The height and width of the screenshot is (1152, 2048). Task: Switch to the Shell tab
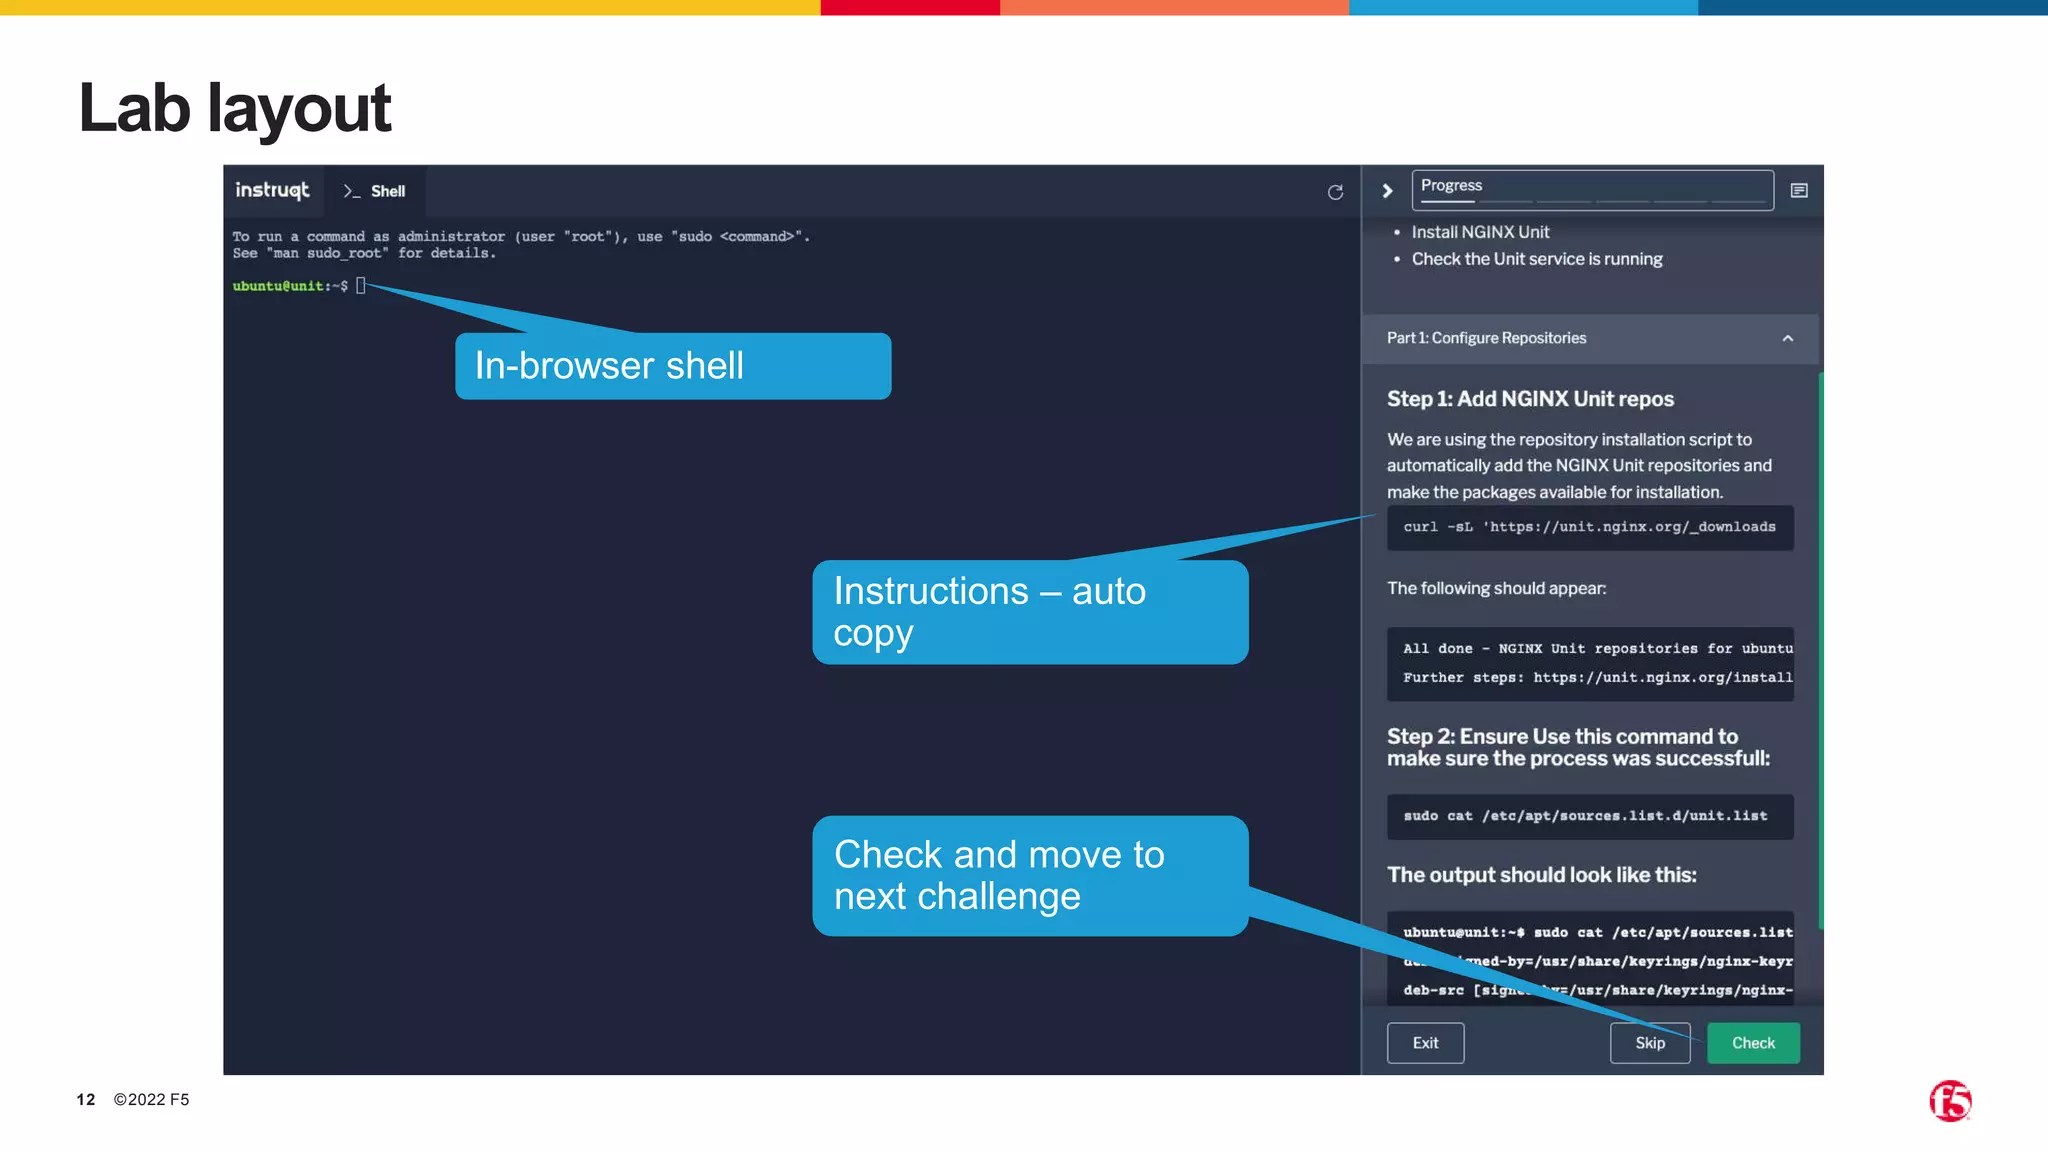coord(388,191)
